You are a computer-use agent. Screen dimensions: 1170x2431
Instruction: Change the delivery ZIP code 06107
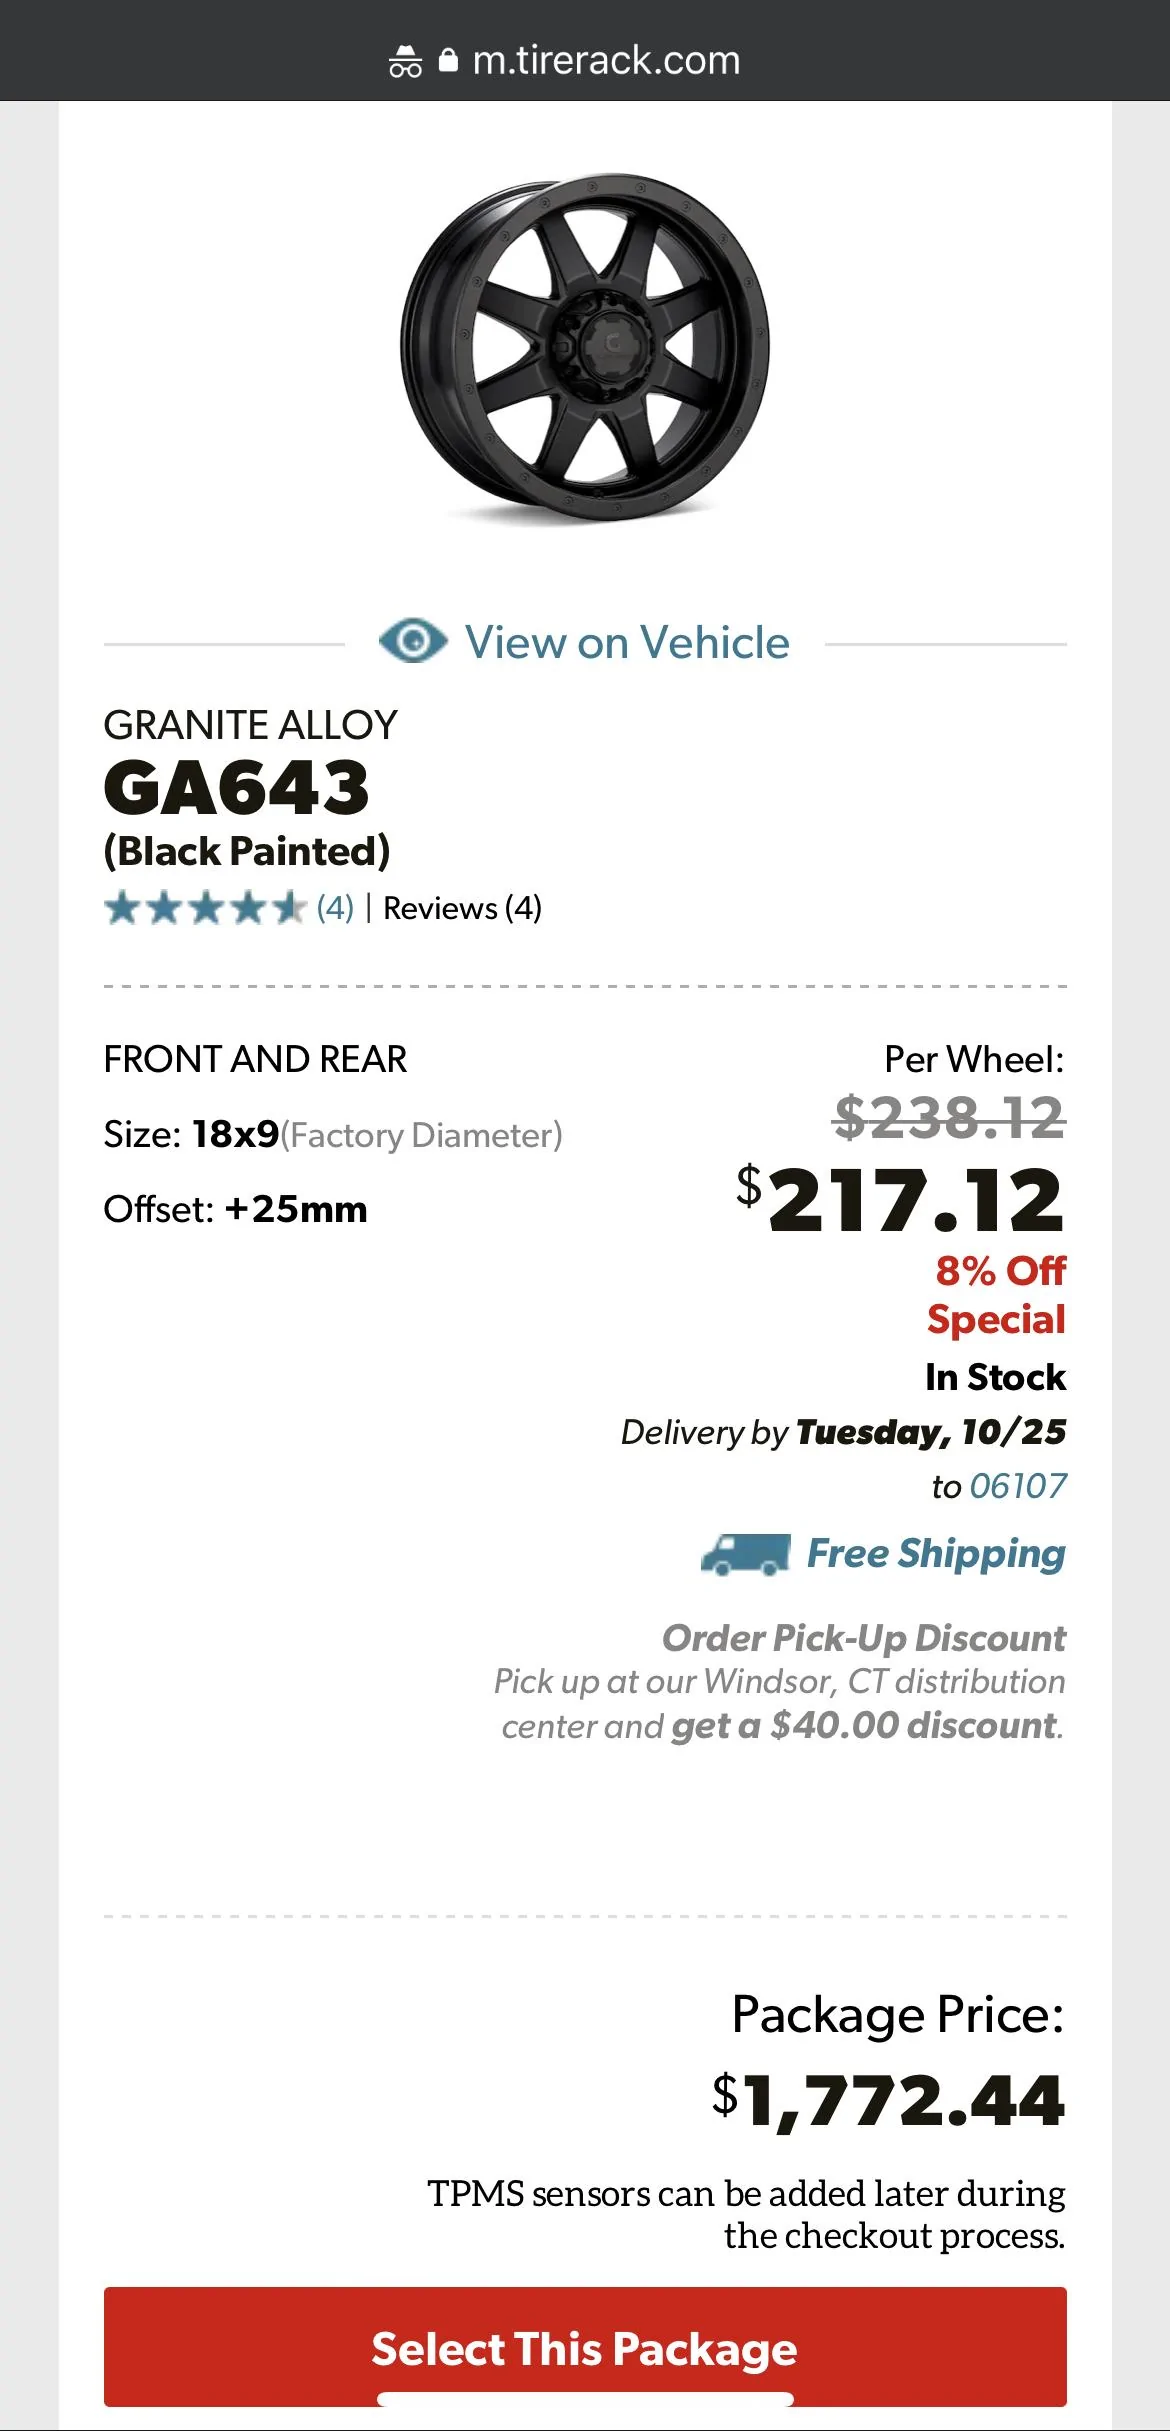tap(1018, 1486)
